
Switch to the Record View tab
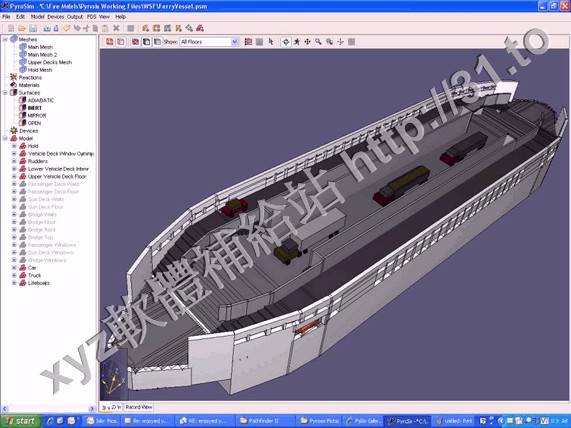point(138,407)
